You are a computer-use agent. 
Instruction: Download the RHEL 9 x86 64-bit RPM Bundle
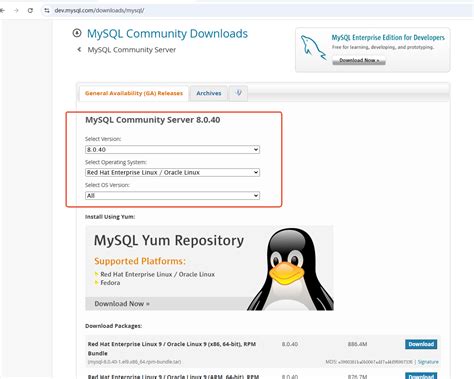coord(421,344)
